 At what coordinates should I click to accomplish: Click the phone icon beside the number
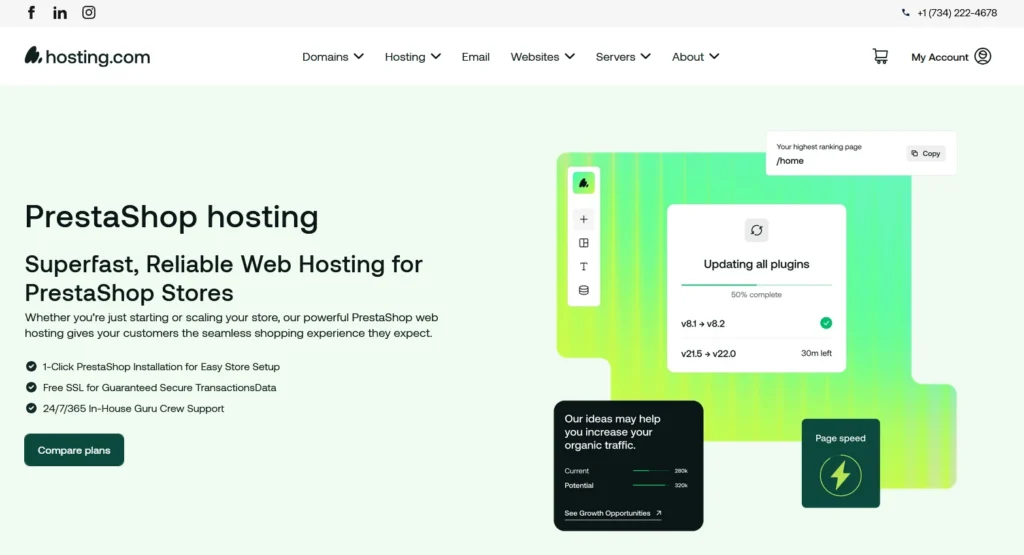point(905,12)
